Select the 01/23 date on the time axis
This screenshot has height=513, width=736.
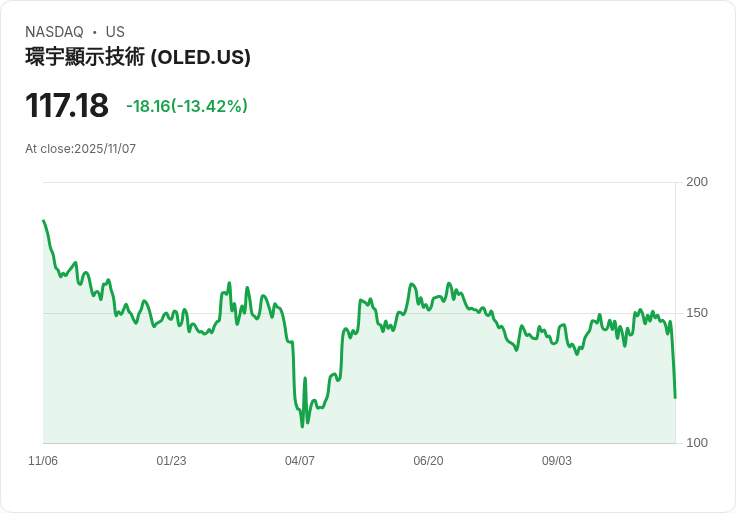[171, 461]
